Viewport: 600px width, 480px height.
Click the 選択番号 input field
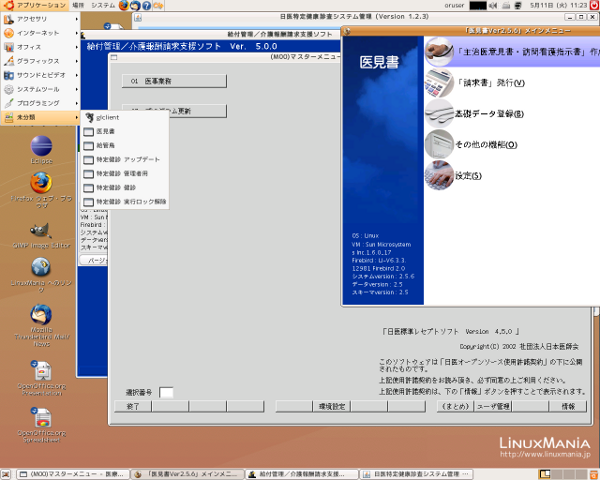pyautogui.click(x=166, y=393)
